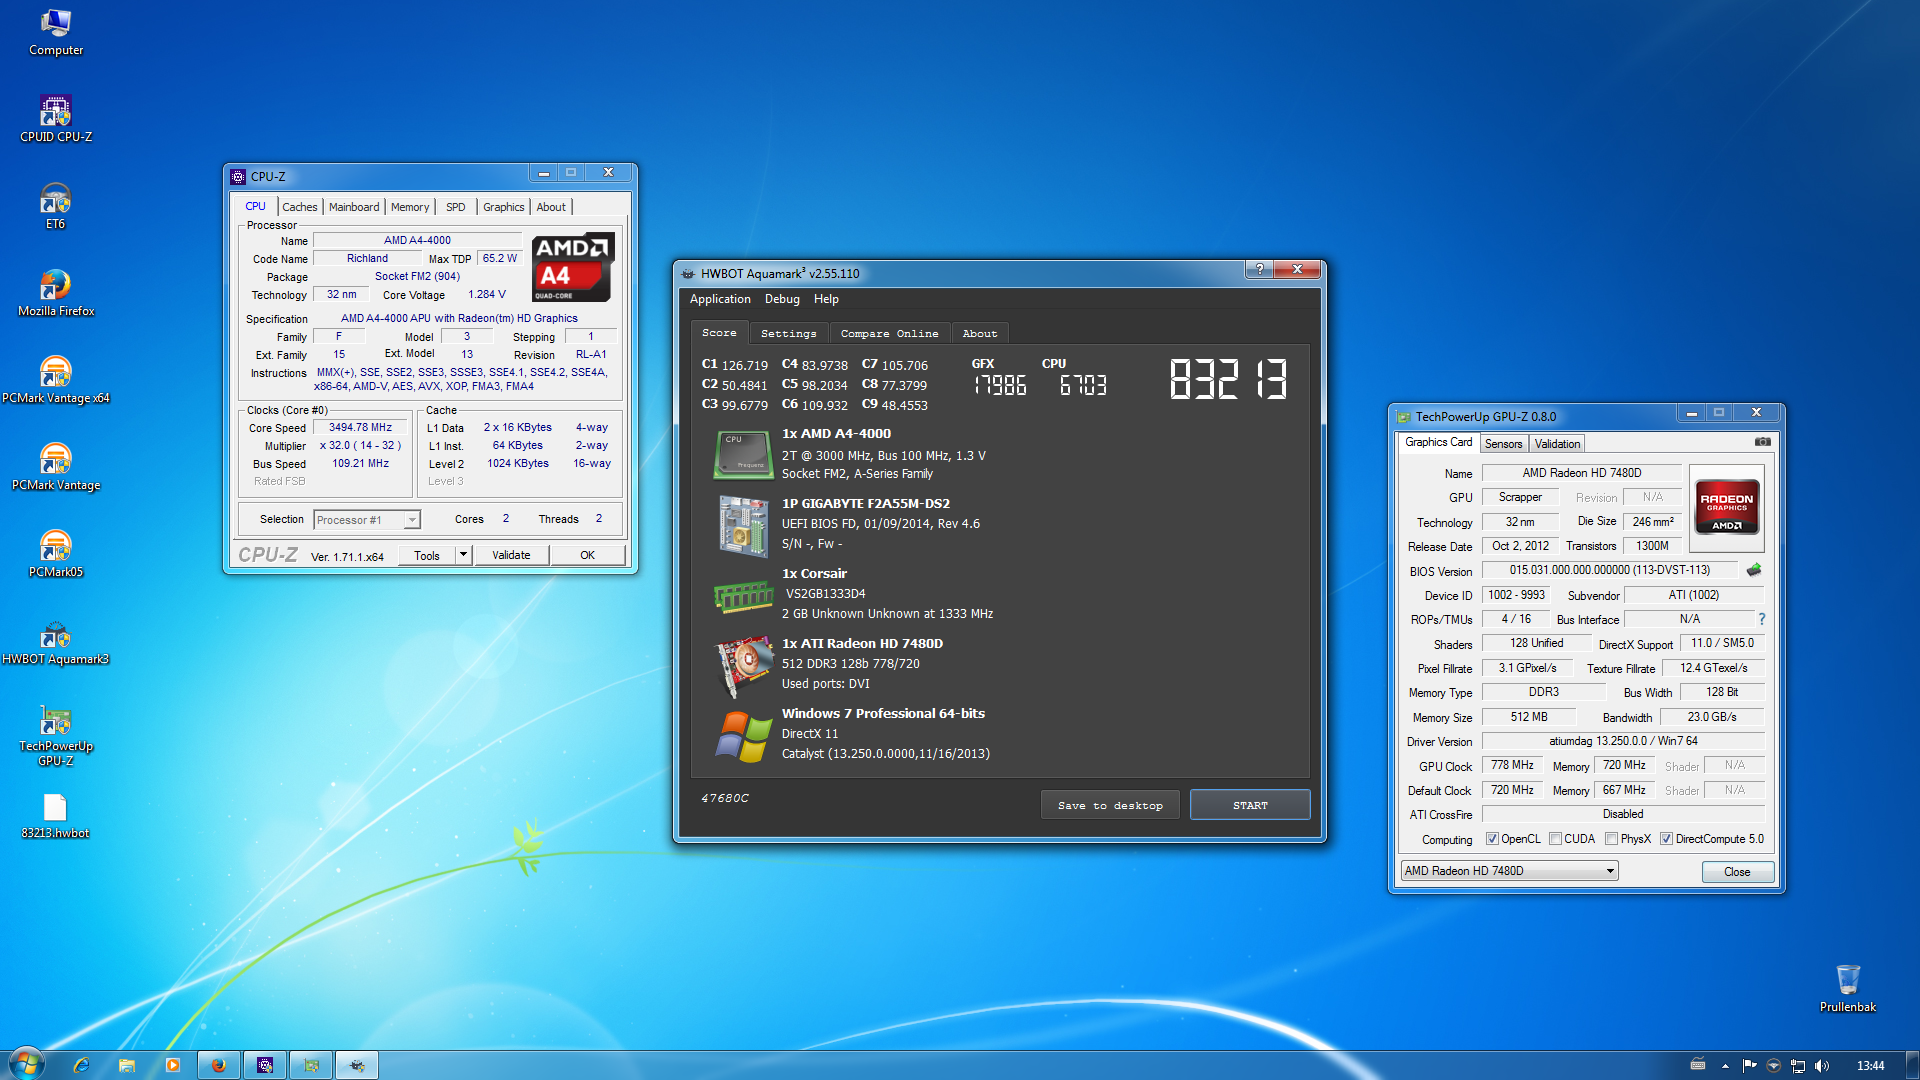
Task: Switch to CPU-Z Mainboard tab
Action: [354, 207]
